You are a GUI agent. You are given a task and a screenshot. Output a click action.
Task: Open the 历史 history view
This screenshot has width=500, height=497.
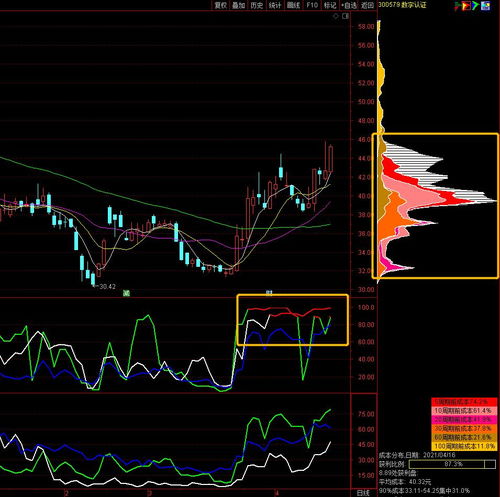click(257, 5)
